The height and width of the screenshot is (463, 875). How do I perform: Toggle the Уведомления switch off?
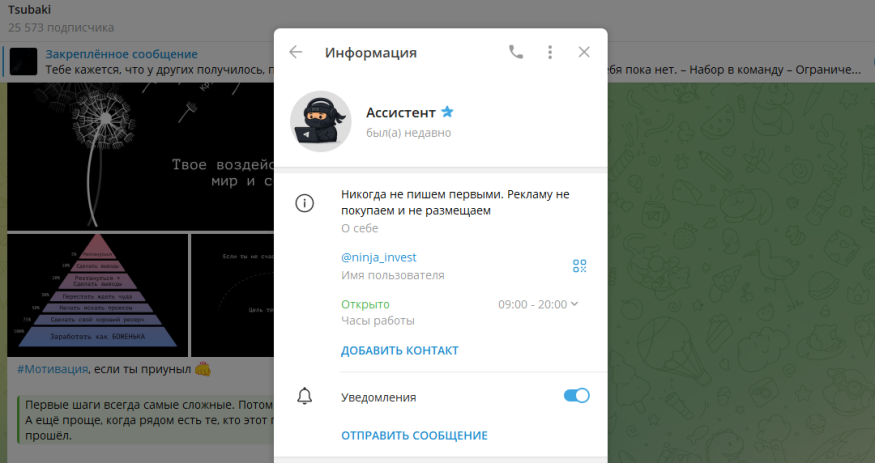tap(577, 396)
